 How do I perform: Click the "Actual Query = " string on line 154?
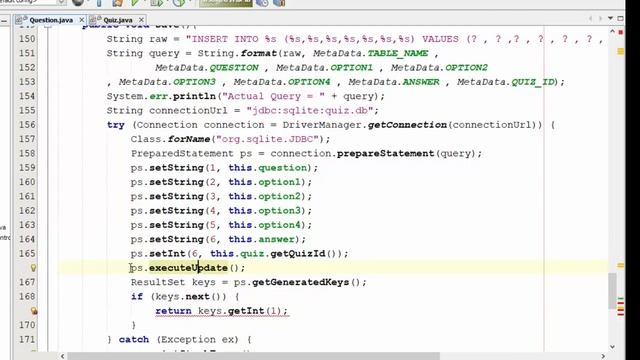[273, 96]
